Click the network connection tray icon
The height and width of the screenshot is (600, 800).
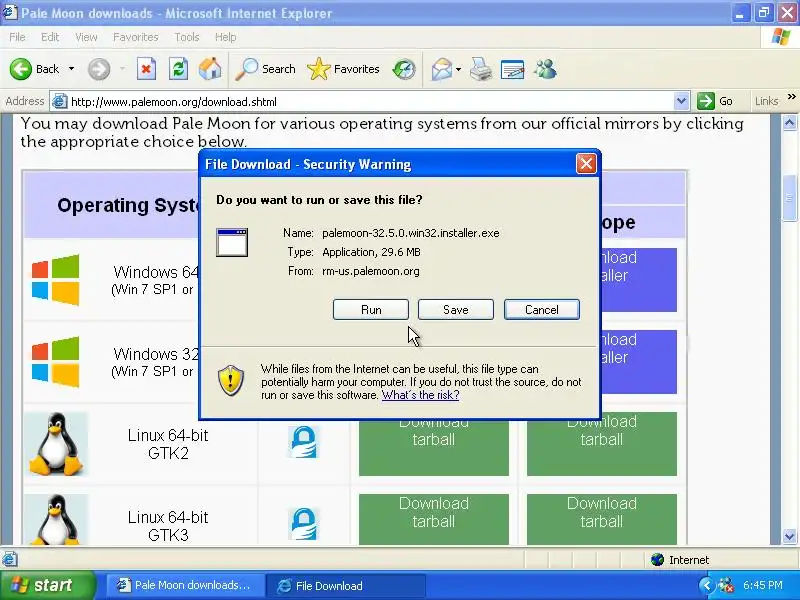(x=725, y=585)
